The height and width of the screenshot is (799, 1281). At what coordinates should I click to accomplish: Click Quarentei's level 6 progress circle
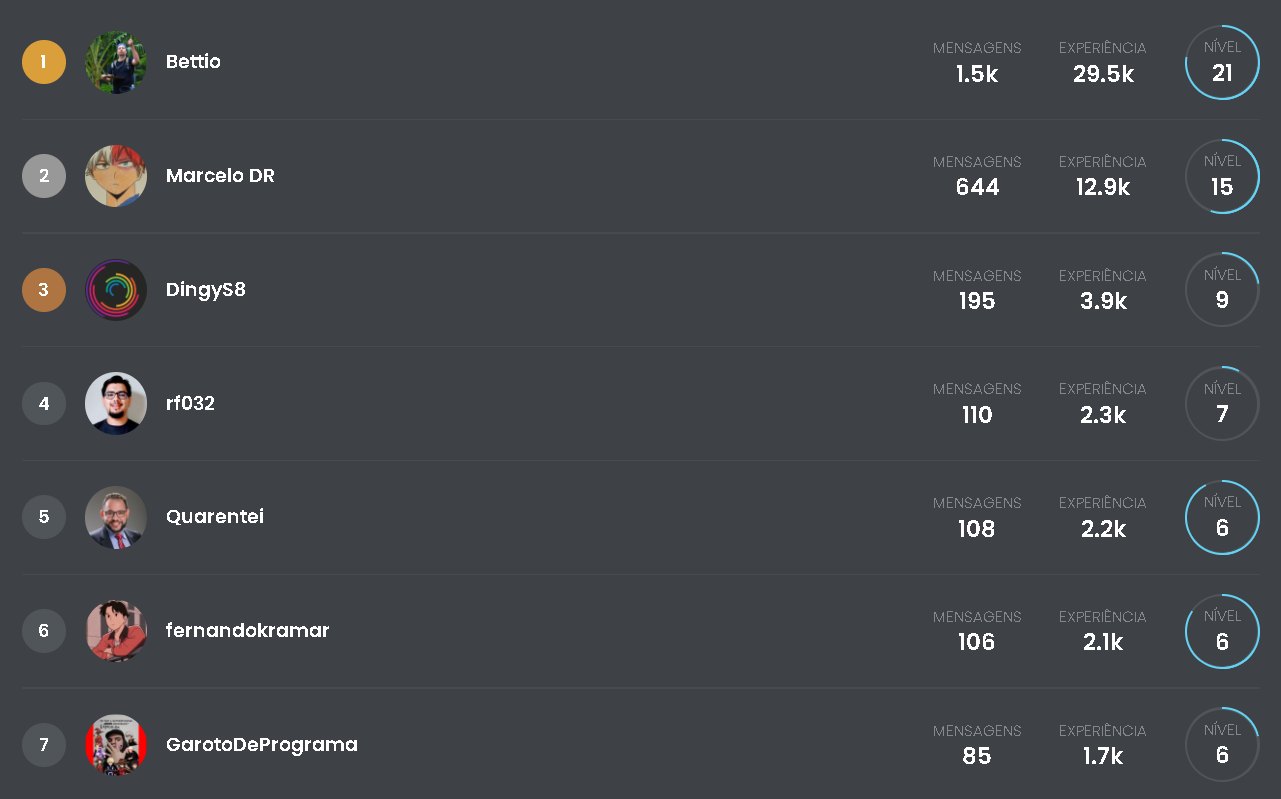(1222, 517)
